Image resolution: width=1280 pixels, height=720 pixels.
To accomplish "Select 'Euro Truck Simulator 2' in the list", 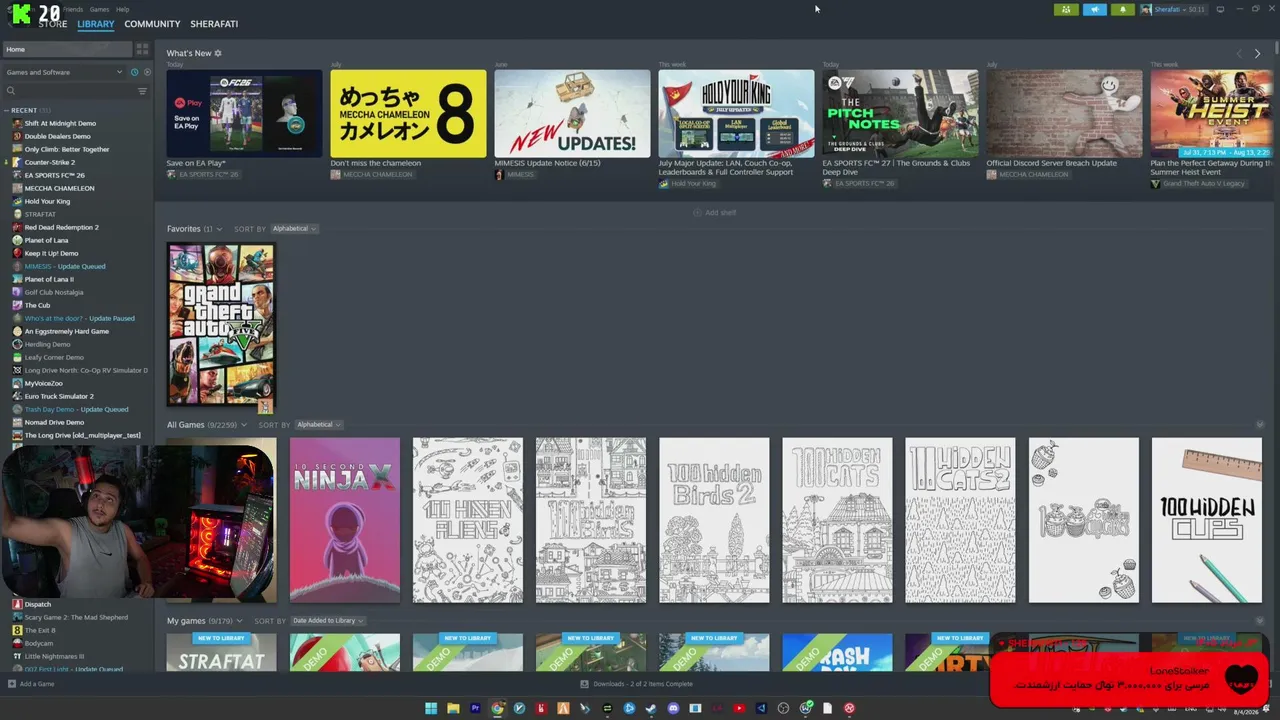I will pyautogui.click(x=59, y=396).
